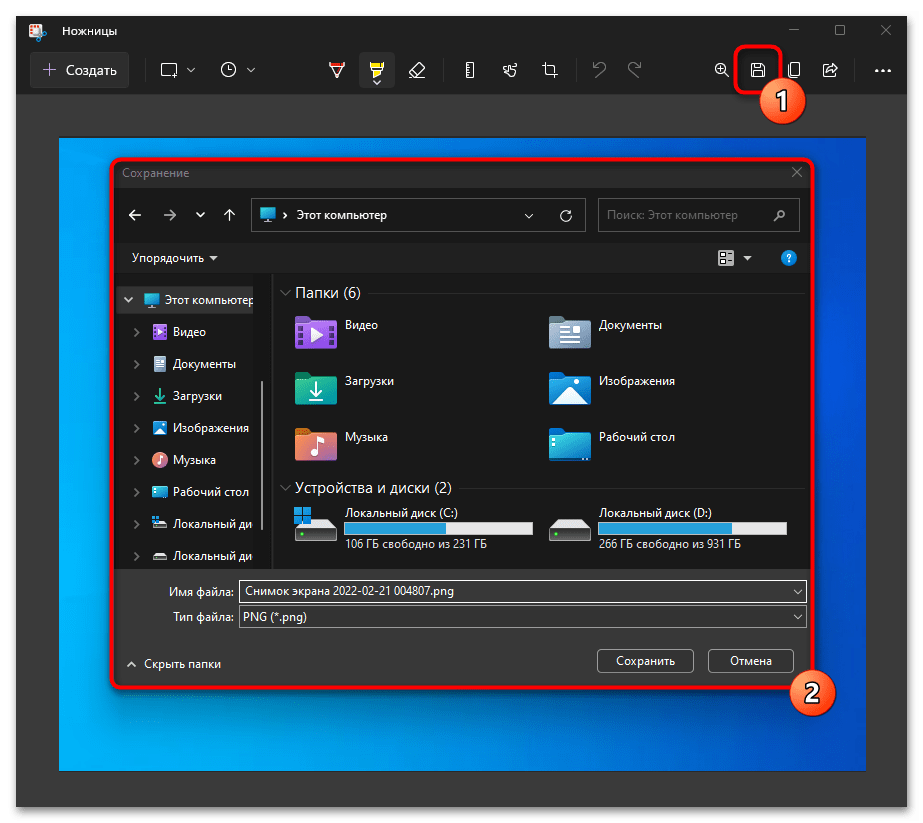Screen dimensions: 923x823
Task: Collapse Этот компьютер tree node
Action: point(128,300)
